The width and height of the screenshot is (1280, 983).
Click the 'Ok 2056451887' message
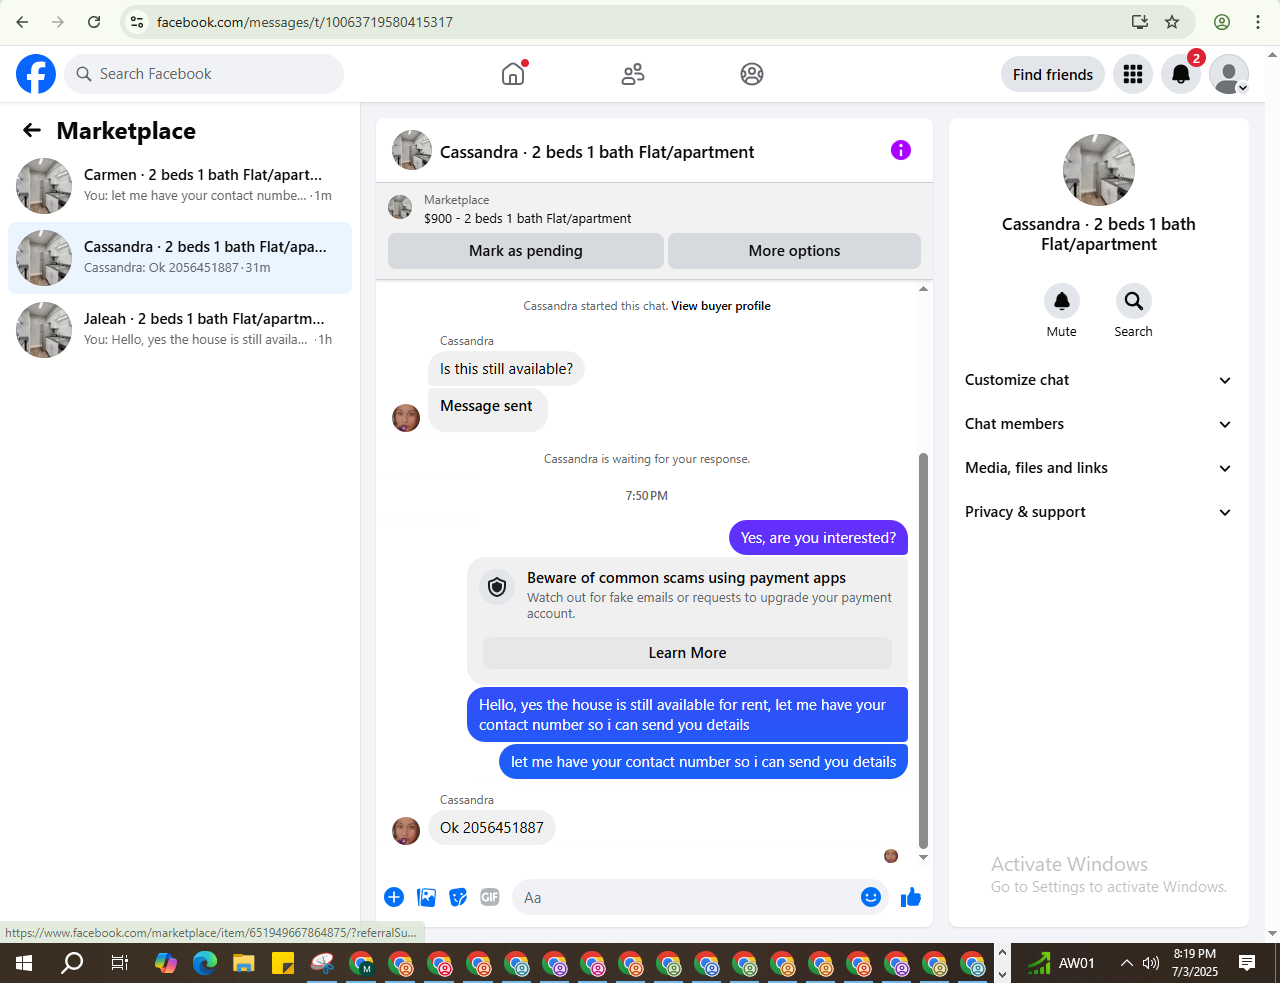(492, 828)
